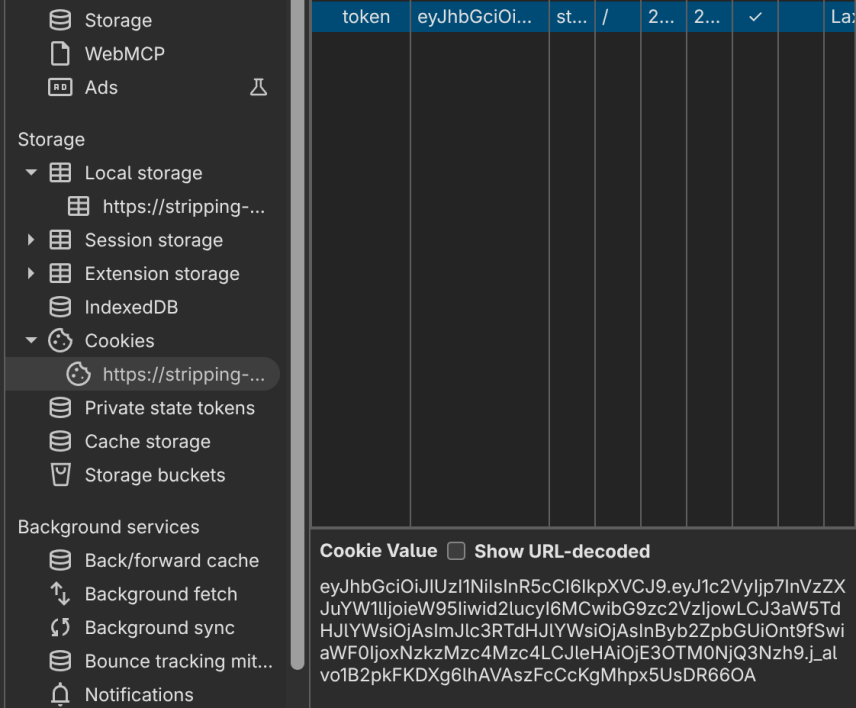Screen dimensions: 856x708
Task: Click the Private state tokens icon
Action: (60, 408)
